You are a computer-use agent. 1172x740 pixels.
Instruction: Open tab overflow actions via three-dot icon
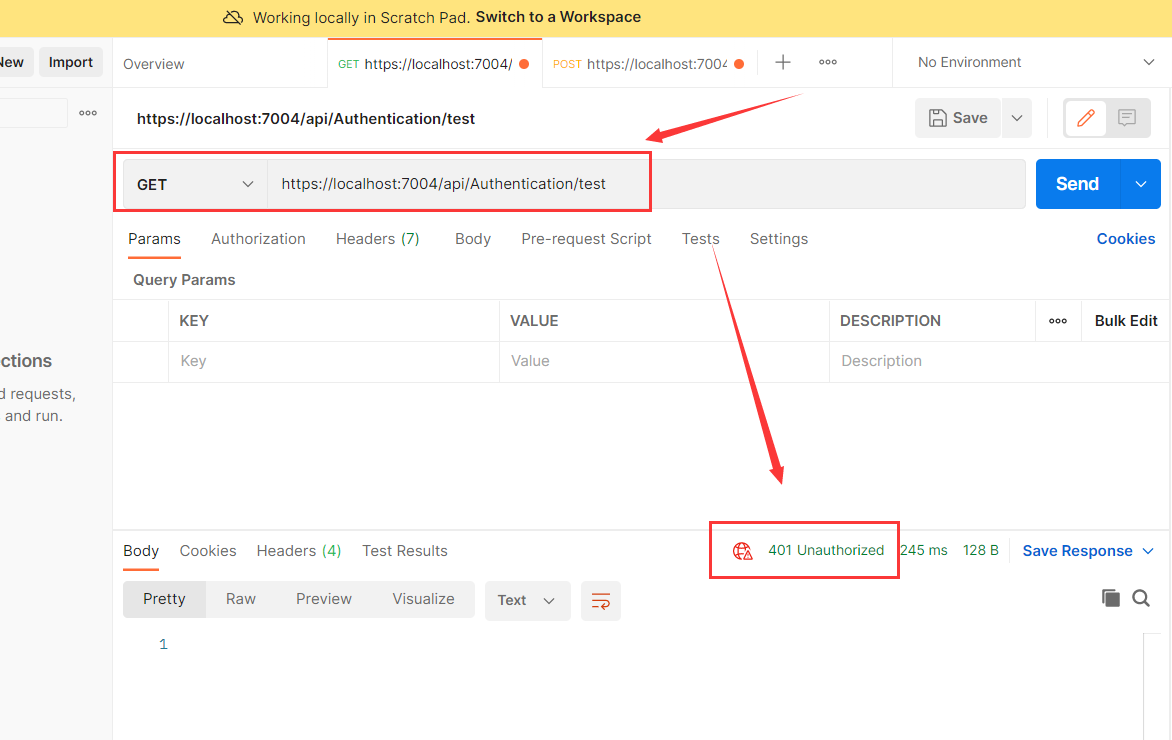click(827, 61)
